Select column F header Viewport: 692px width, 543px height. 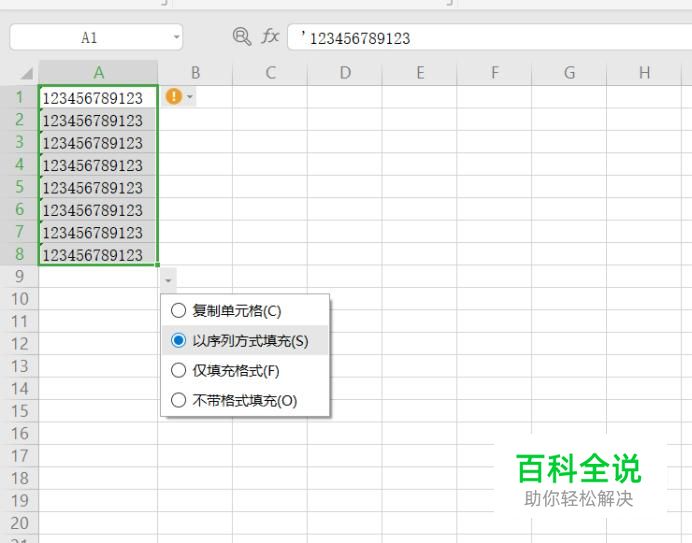(494, 72)
